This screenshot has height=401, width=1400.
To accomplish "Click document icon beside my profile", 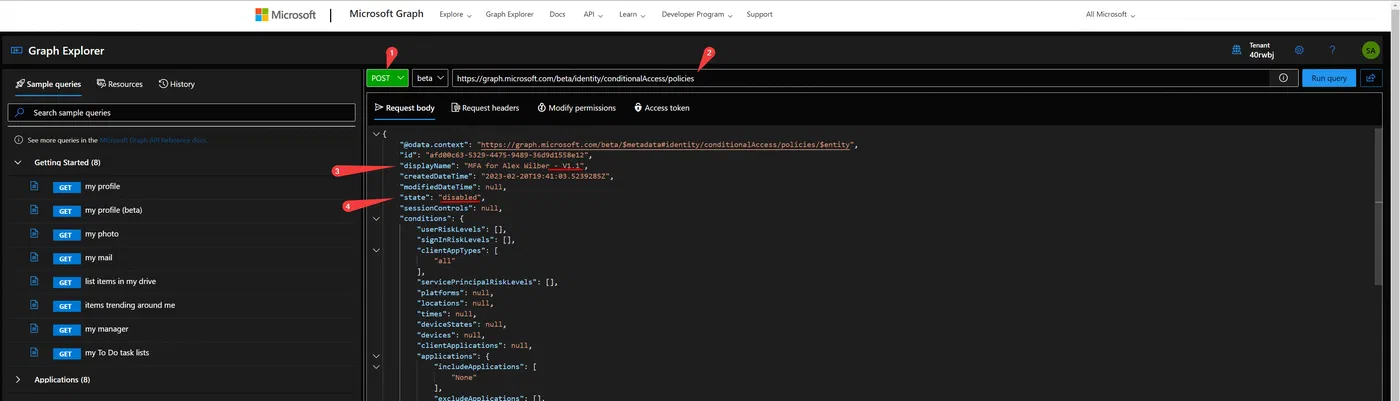I will coord(34,186).
